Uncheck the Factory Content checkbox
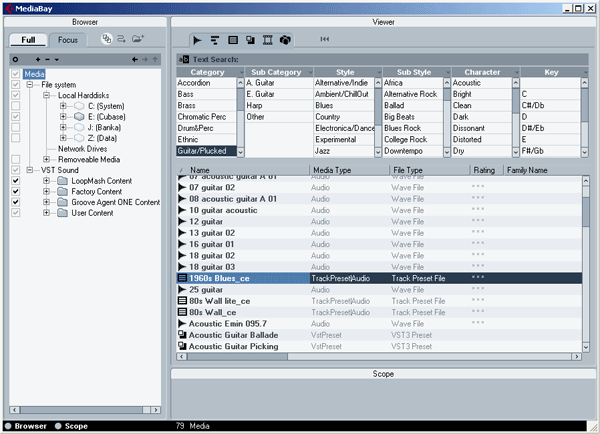The height and width of the screenshot is (434, 600). [x=14, y=190]
